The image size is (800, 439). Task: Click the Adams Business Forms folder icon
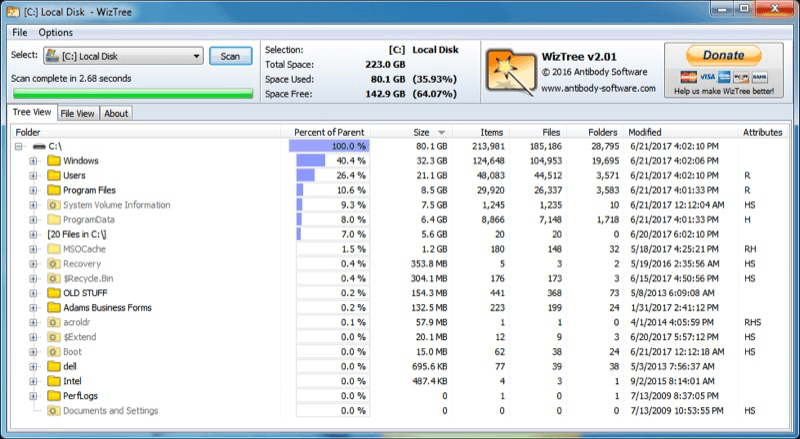(x=54, y=308)
